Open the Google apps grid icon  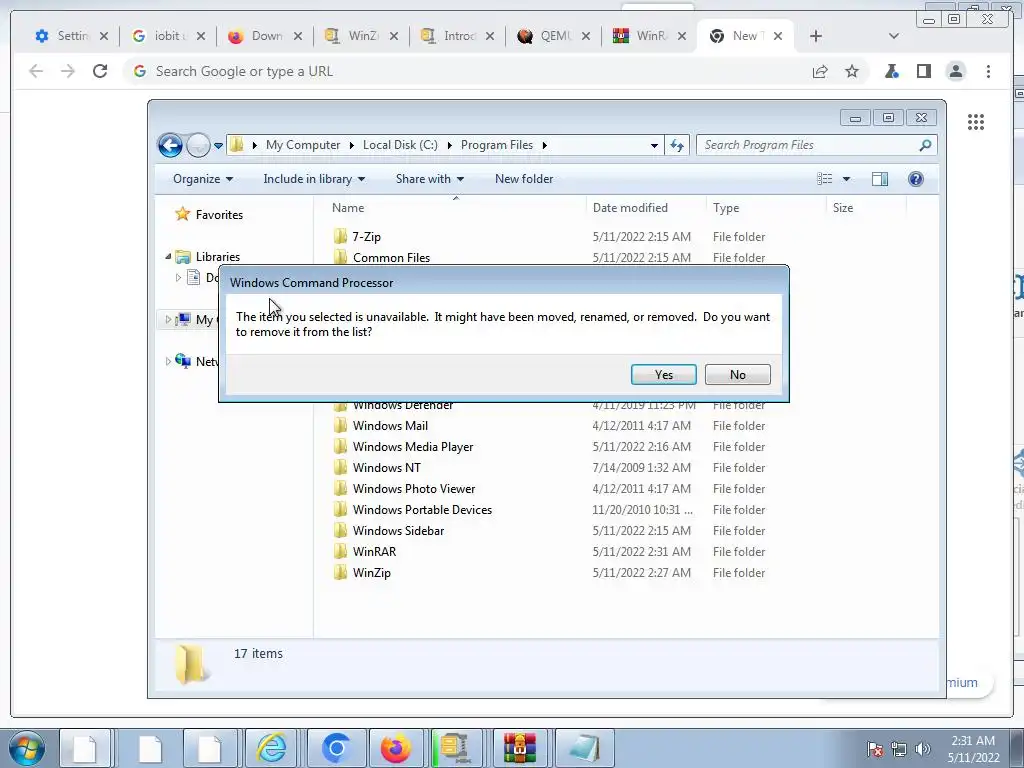(976, 121)
